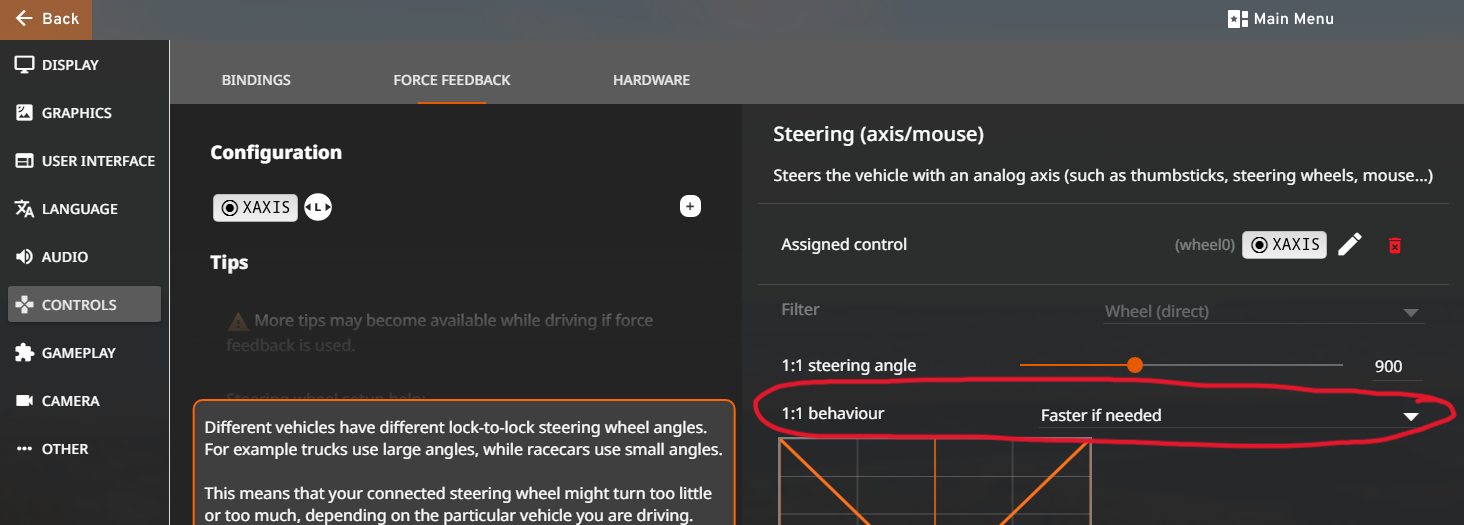Open the Filter dropdown
1464x525 pixels.
[1263, 312]
